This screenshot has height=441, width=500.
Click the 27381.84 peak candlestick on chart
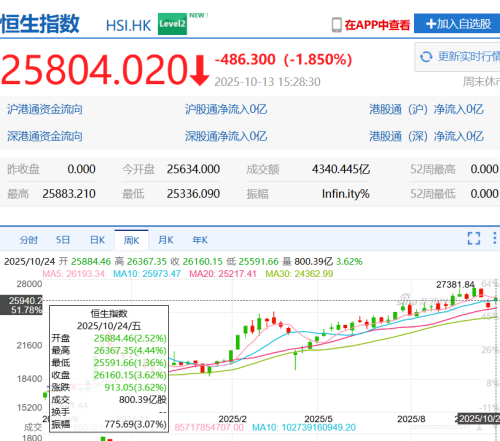pos(474,292)
